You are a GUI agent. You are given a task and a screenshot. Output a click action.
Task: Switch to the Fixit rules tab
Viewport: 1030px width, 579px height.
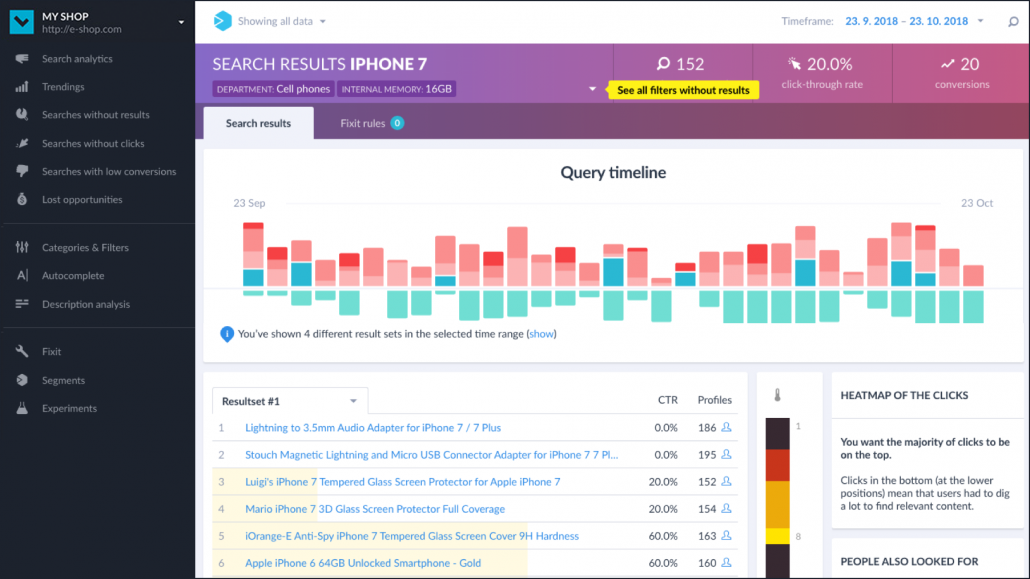tap(372, 123)
